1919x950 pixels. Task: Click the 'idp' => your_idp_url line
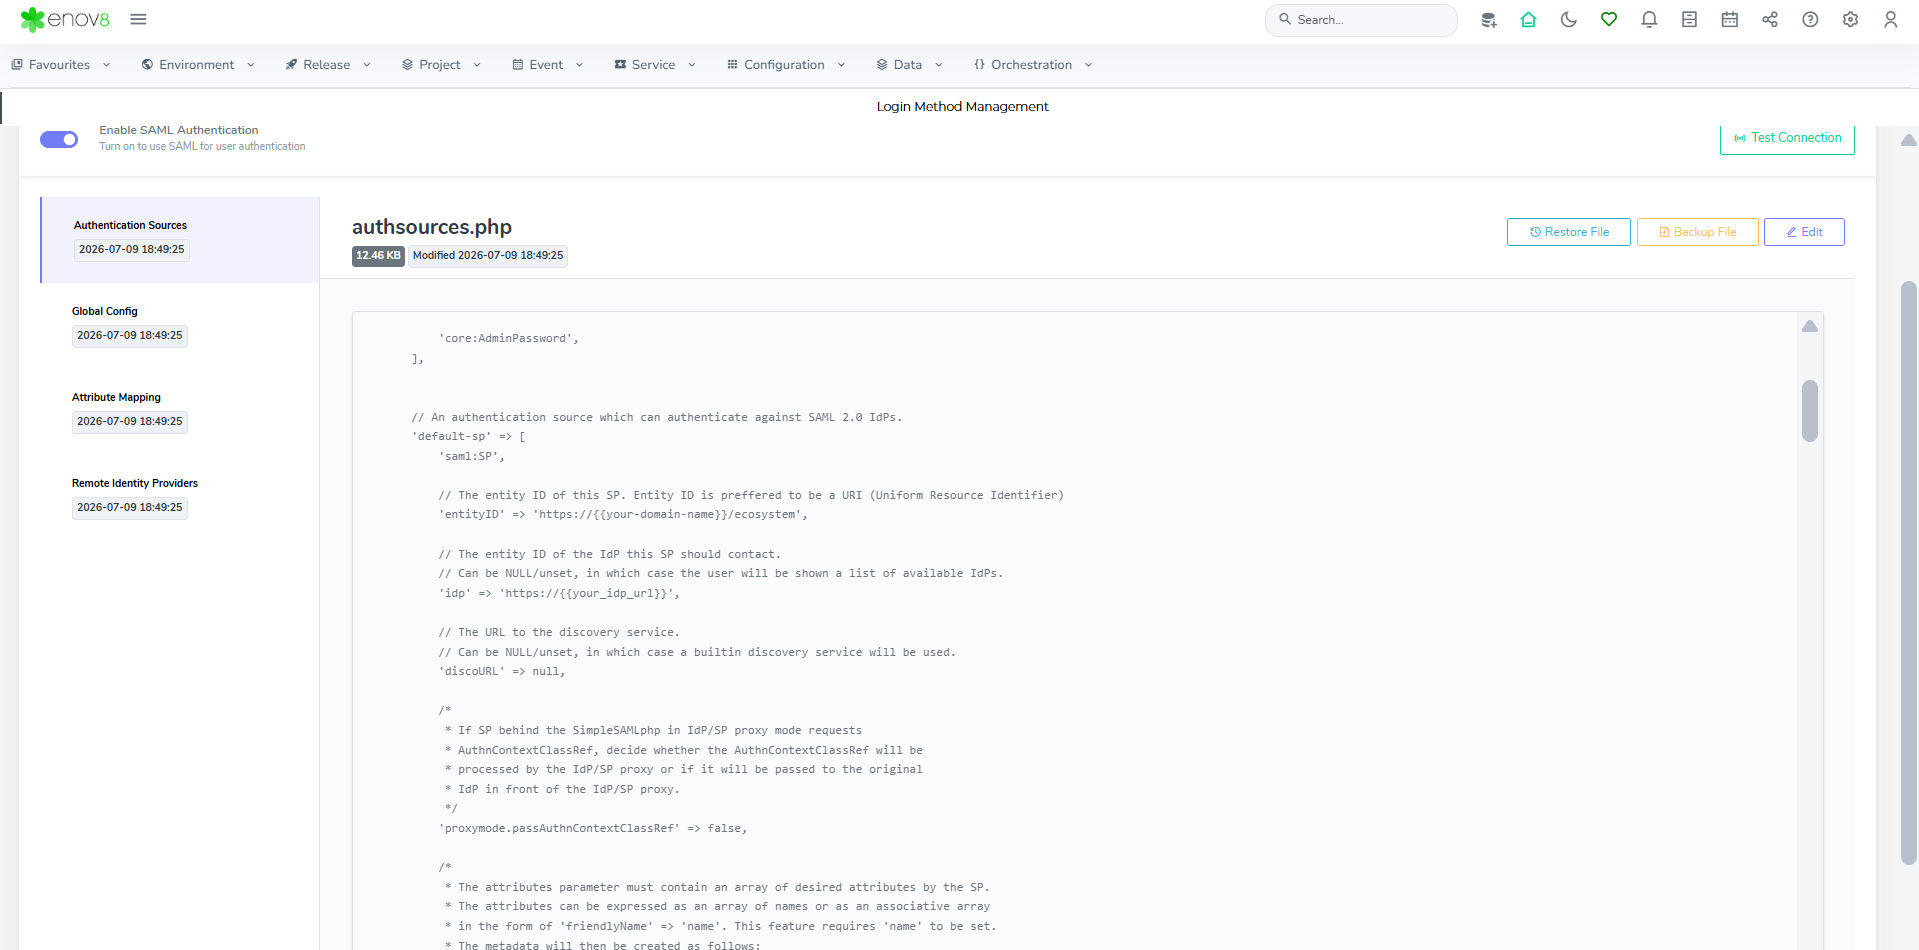559,594
